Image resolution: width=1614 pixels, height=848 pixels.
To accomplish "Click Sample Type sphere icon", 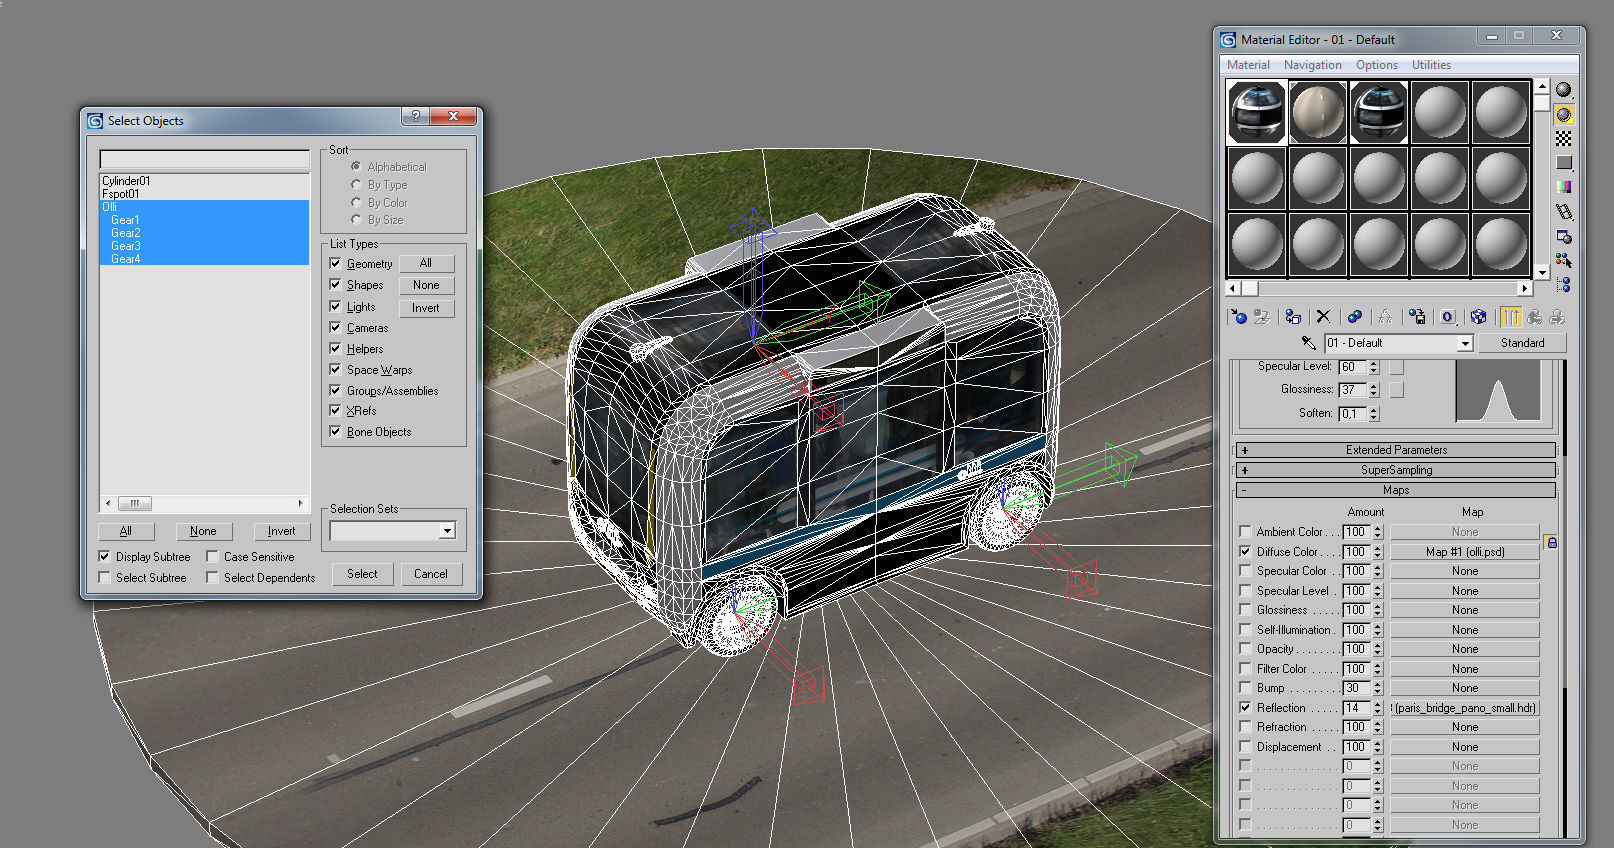I will (1563, 90).
